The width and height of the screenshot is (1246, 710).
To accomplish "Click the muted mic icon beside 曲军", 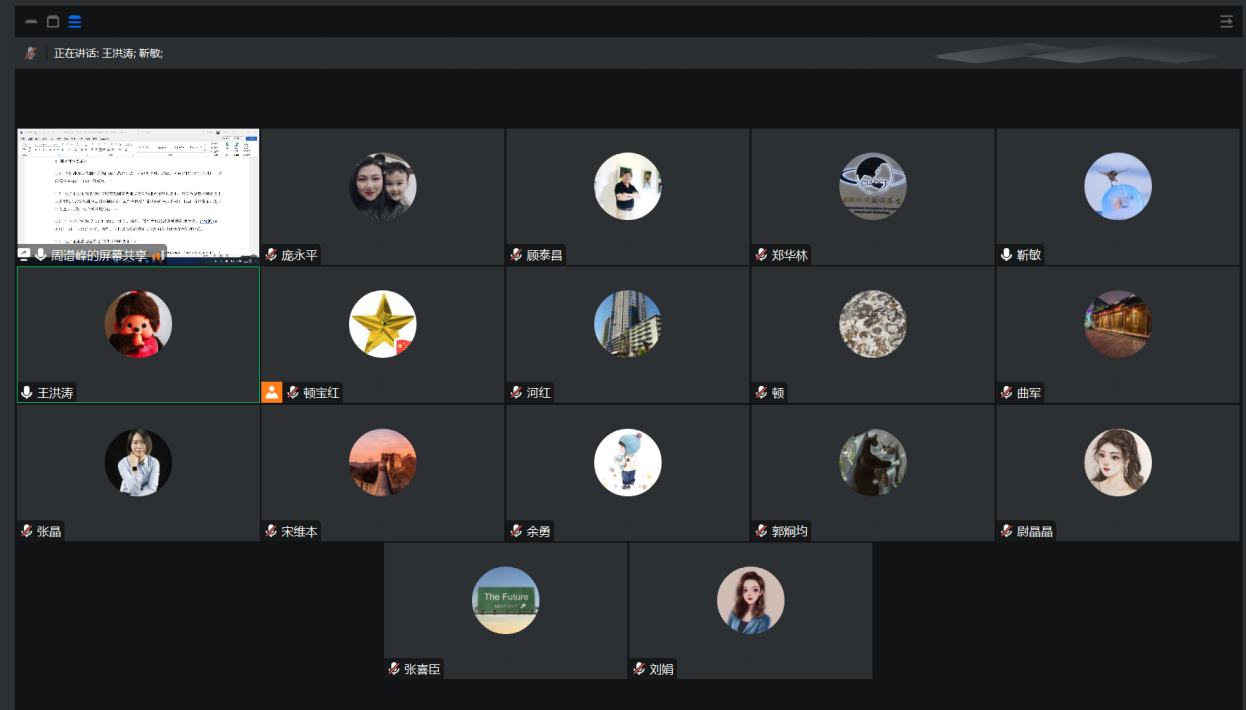I will point(1006,393).
